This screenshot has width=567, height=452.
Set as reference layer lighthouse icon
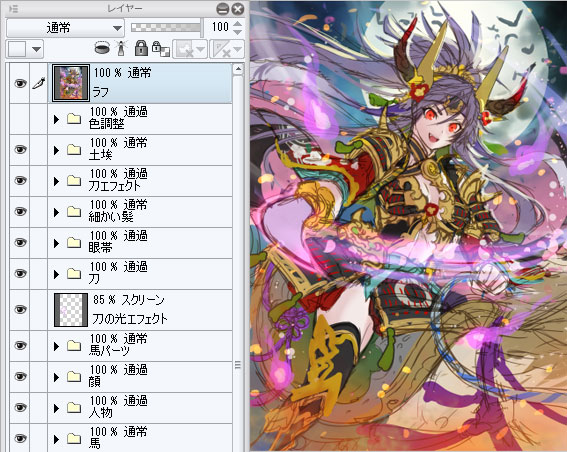point(121,48)
